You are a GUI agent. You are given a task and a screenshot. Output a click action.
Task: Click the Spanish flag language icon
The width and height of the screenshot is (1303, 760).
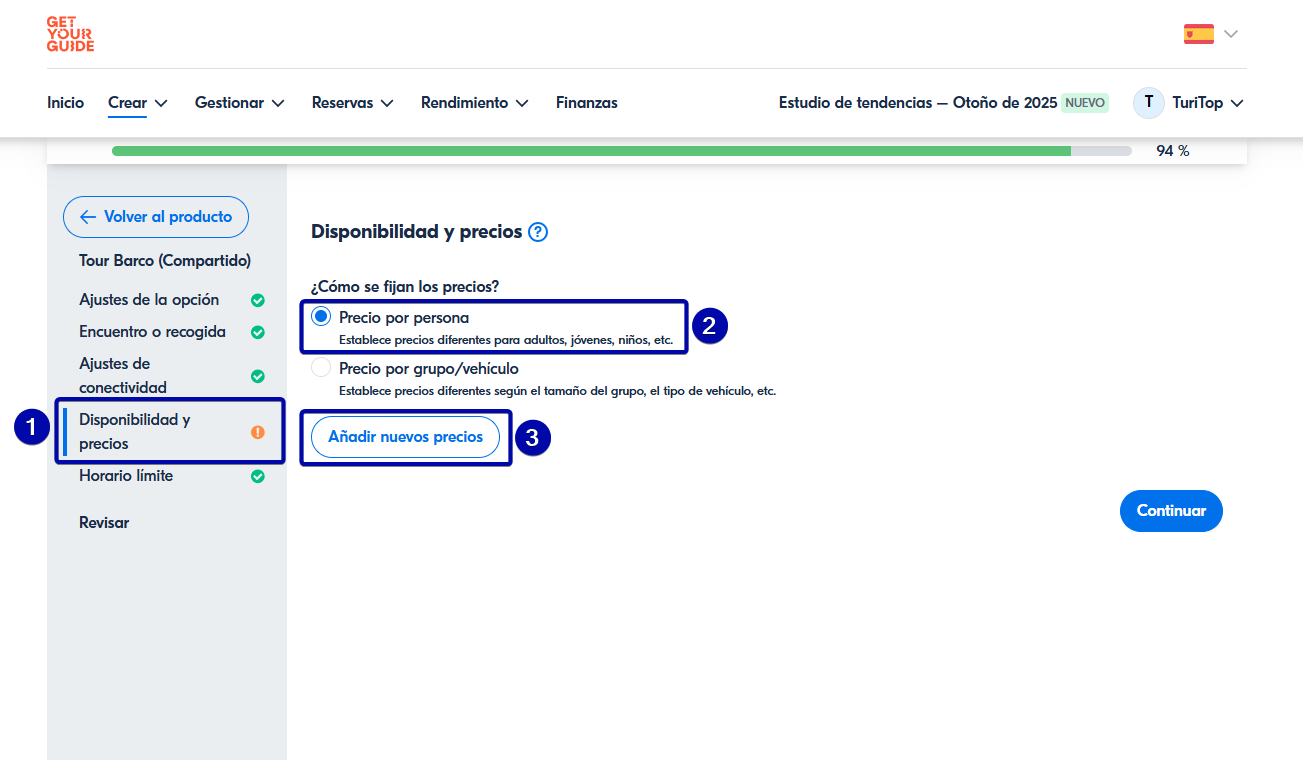(1198, 34)
